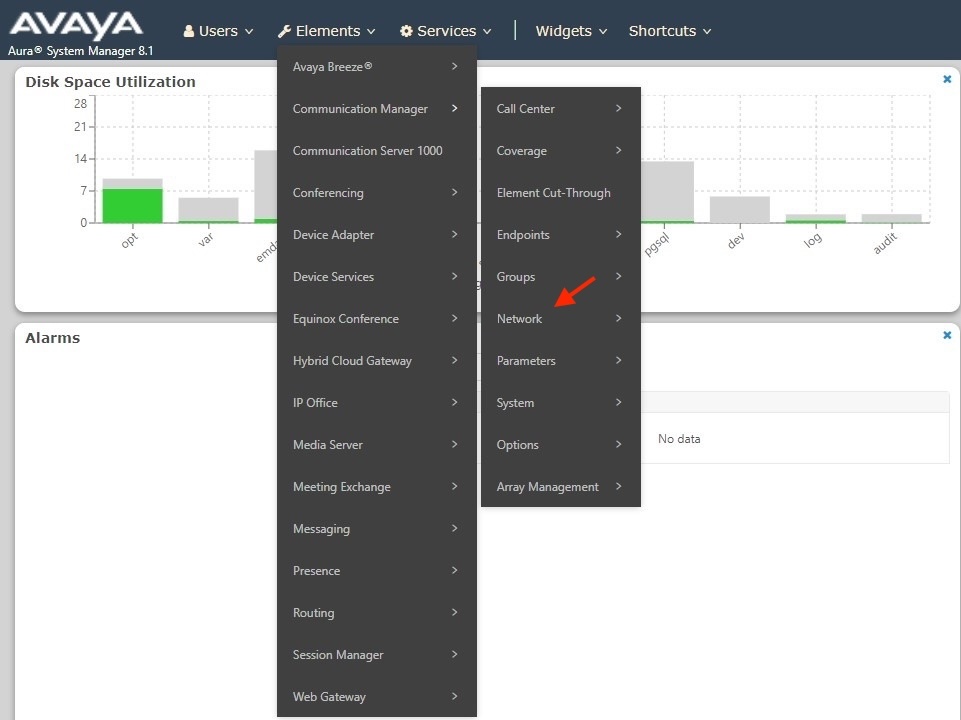The width and height of the screenshot is (961, 720).
Task: Click the audit bar in disk chart
Action: (892, 218)
